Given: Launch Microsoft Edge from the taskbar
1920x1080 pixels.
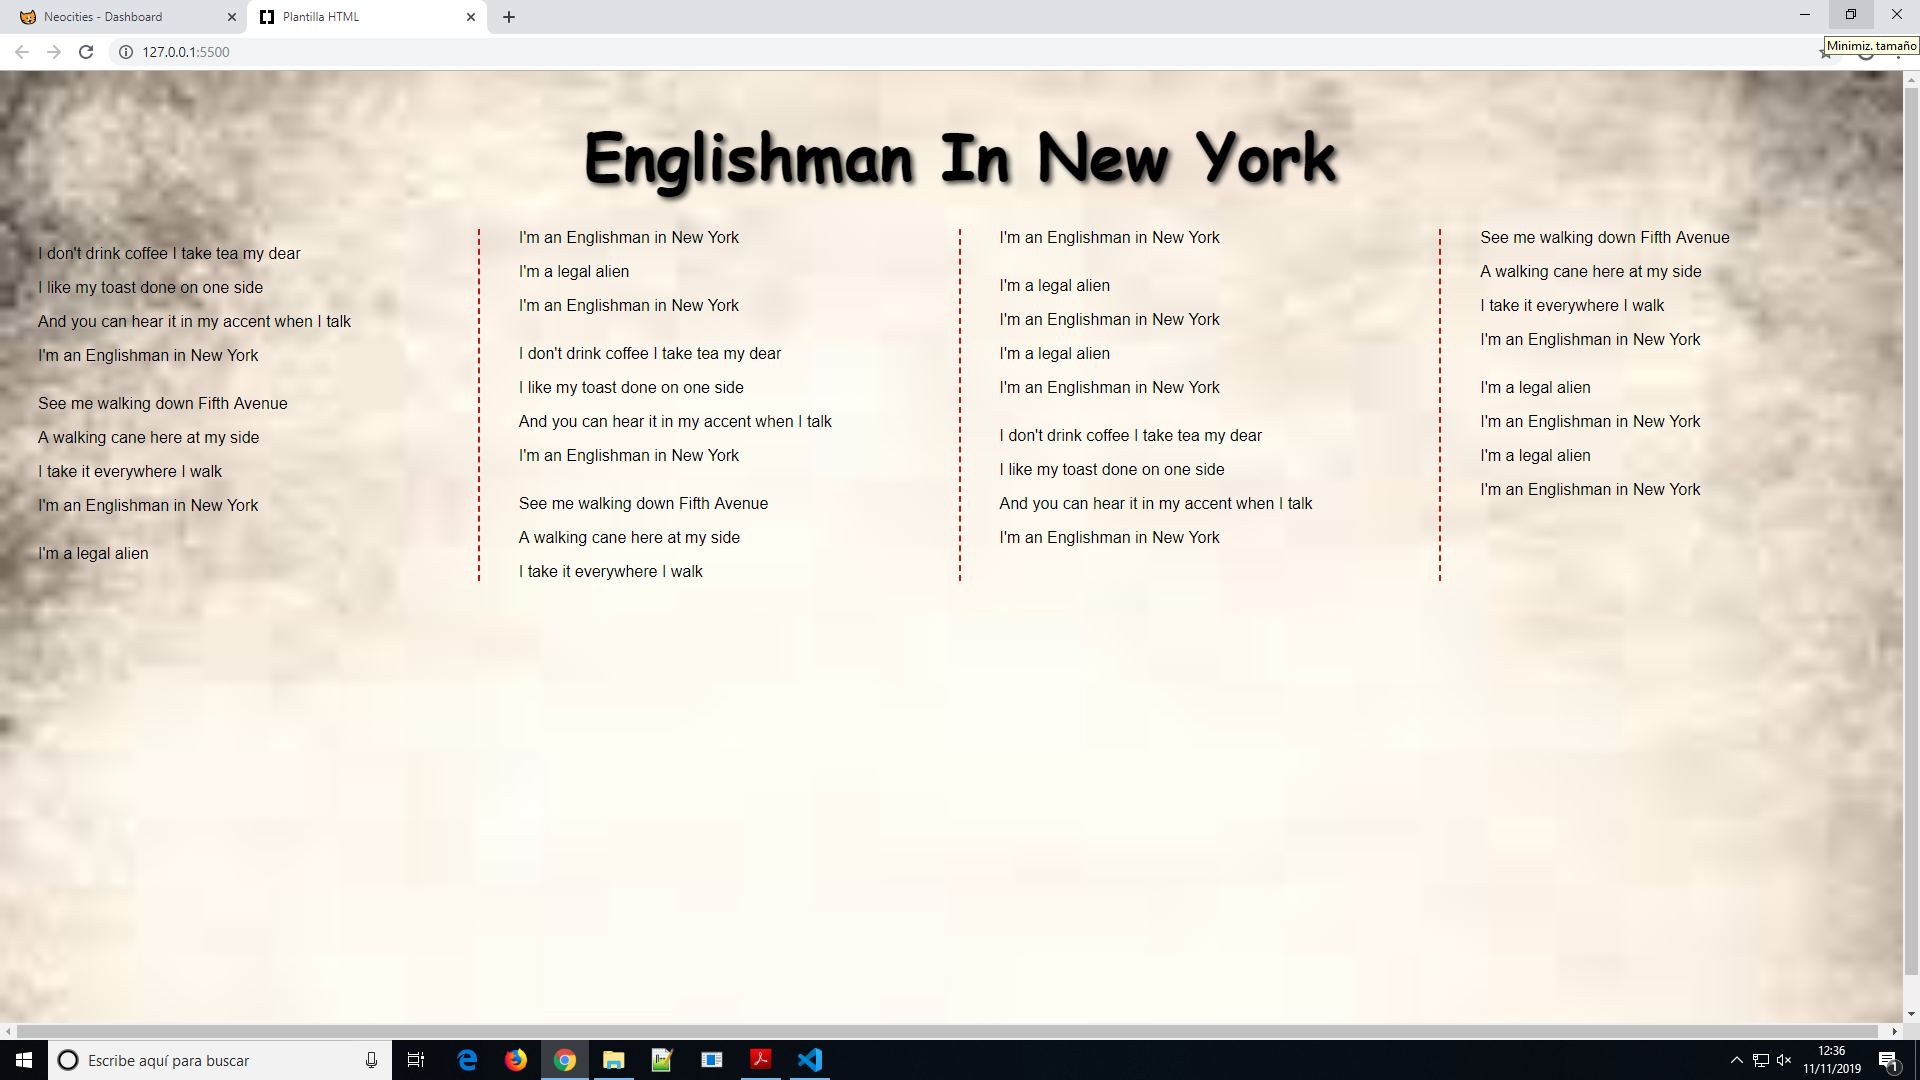Looking at the screenshot, I should tap(467, 1060).
